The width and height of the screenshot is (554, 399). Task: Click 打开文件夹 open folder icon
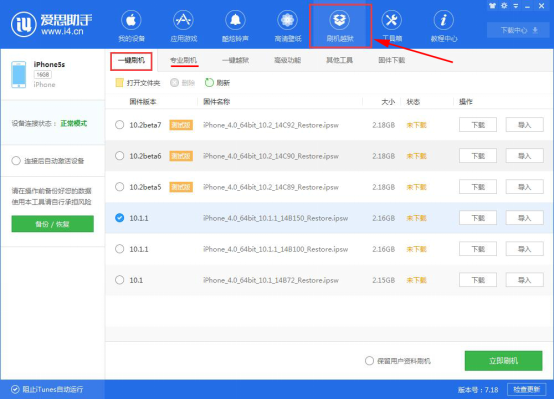pos(119,83)
